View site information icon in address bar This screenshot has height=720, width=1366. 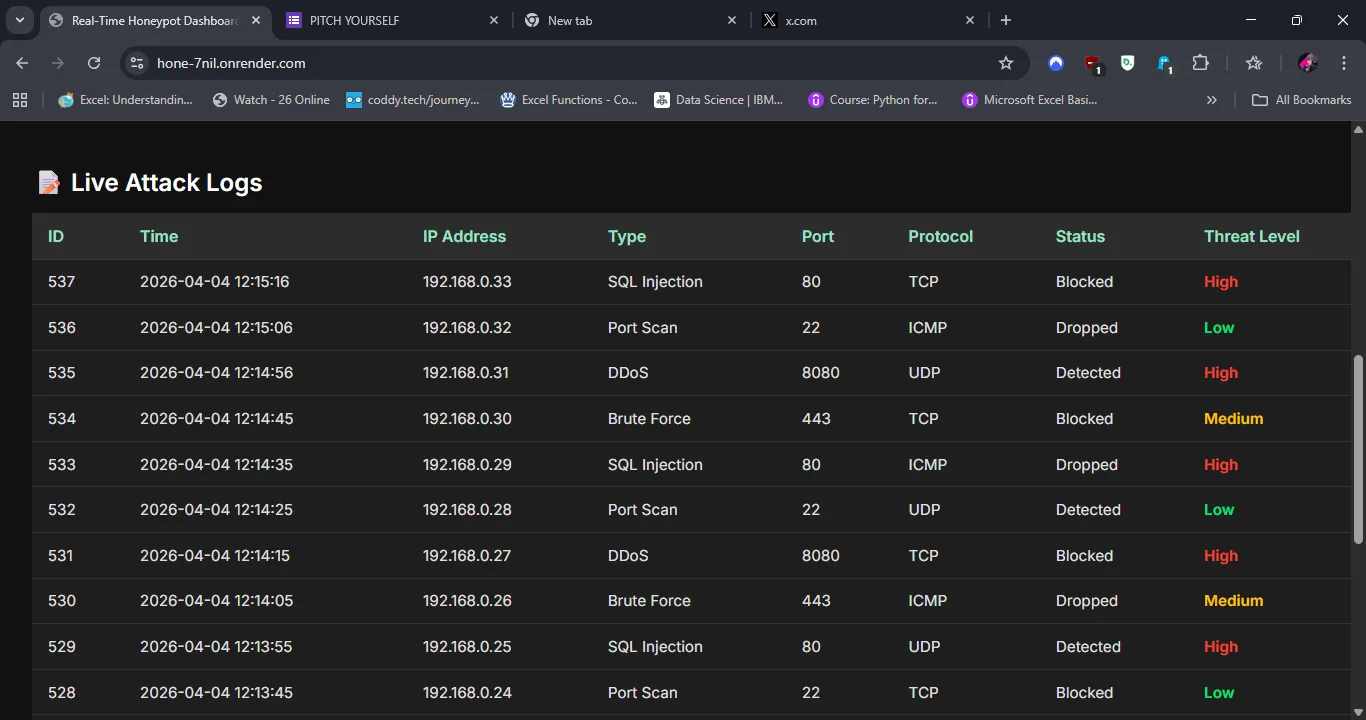pos(137,63)
